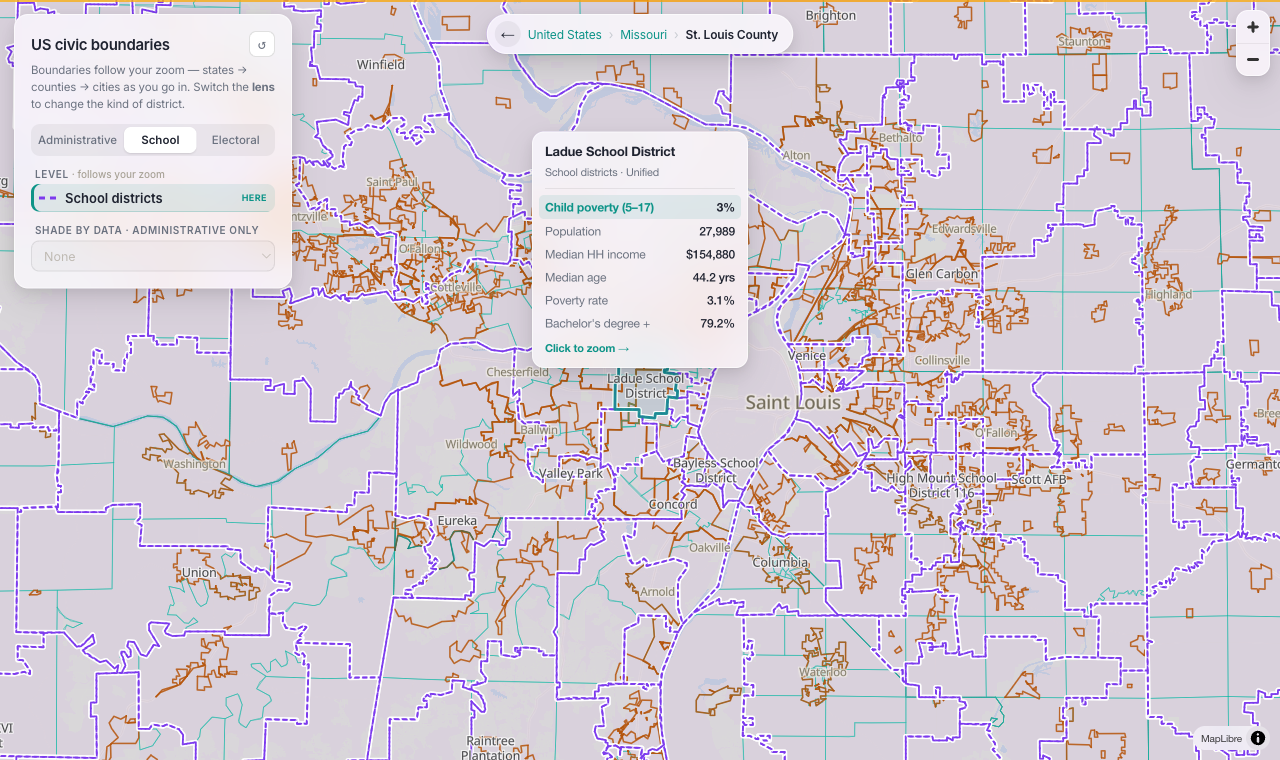The height and width of the screenshot is (760, 1280).
Task: Click the Highland label on map
Action: click(1168, 294)
